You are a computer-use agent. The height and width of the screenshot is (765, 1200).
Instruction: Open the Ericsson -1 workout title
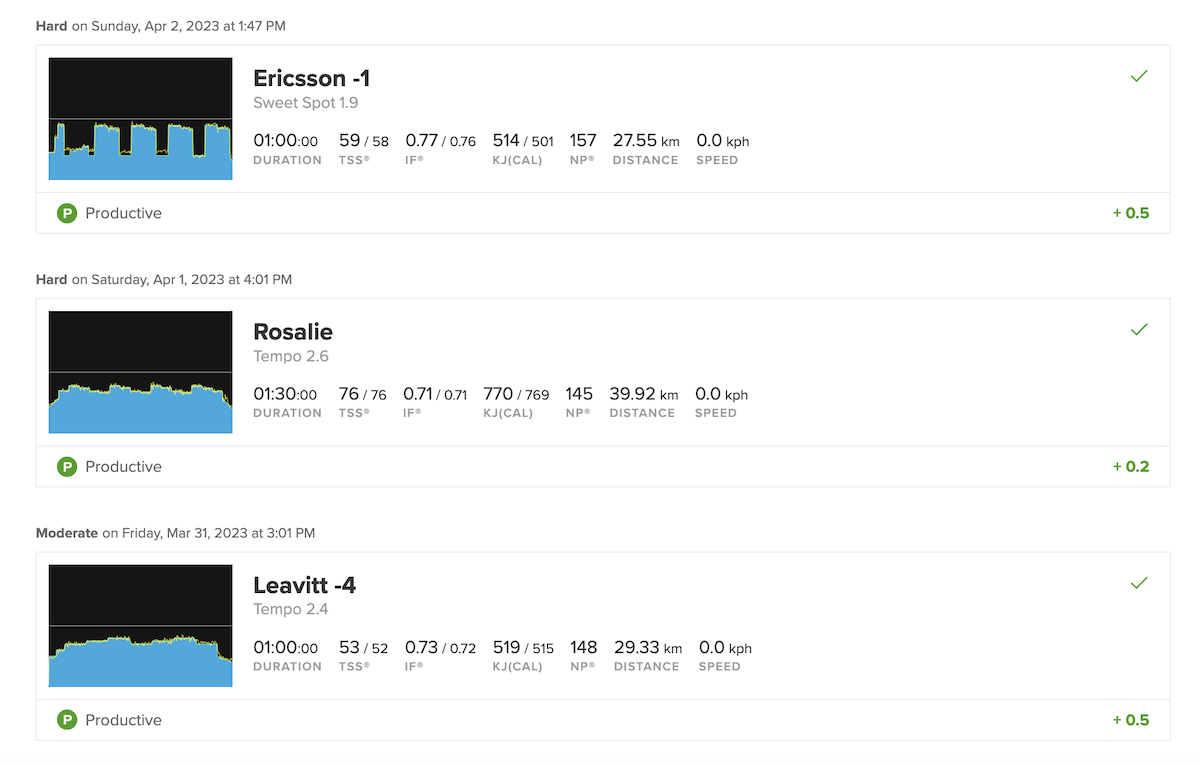(311, 78)
